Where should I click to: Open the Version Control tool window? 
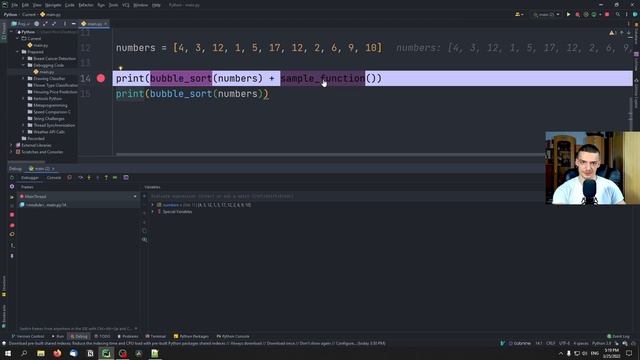[x=28, y=336]
